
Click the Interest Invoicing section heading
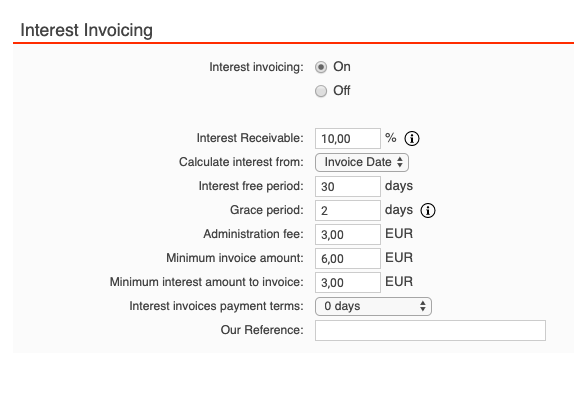[x=86, y=30]
